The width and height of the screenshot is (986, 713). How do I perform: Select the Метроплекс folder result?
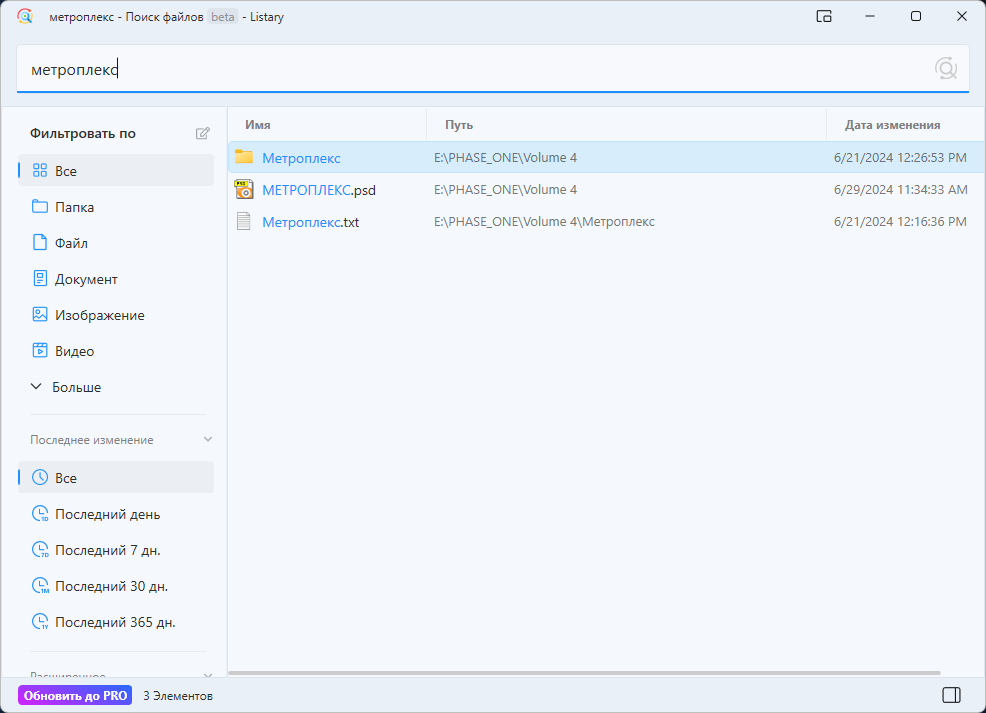click(606, 157)
